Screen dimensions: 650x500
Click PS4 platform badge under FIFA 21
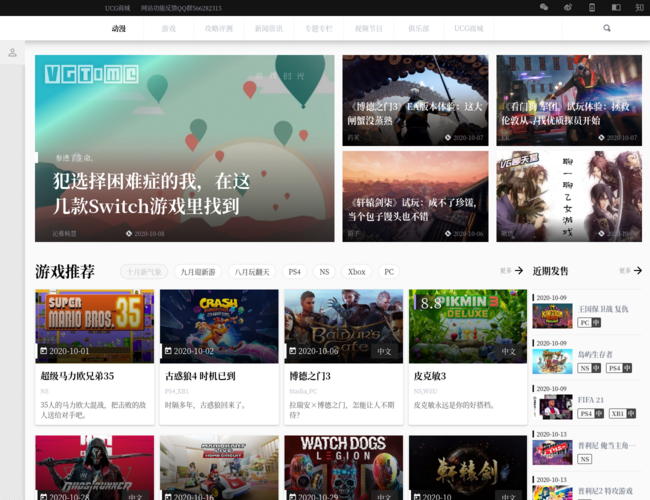pos(591,414)
